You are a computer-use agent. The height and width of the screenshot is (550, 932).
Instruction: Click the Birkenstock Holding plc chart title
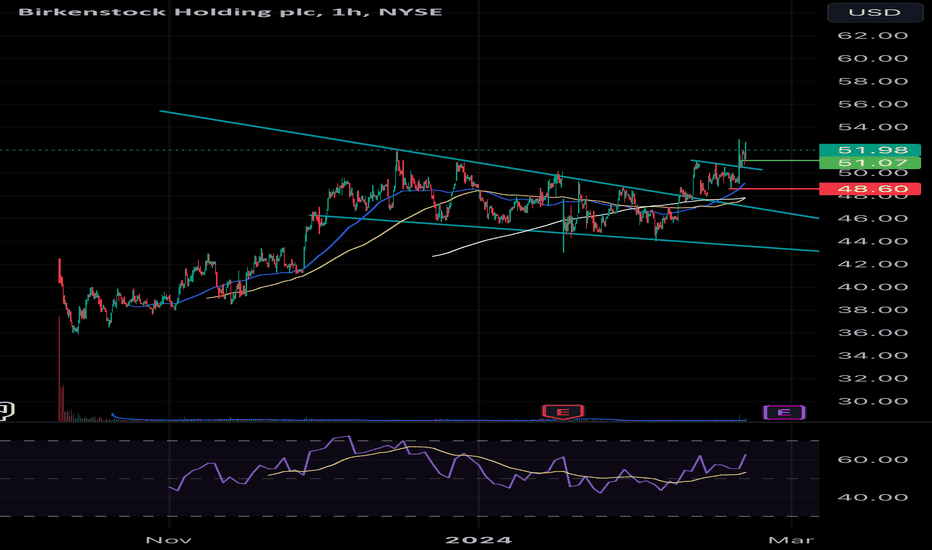pyautogui.click(x=231, y=11)
